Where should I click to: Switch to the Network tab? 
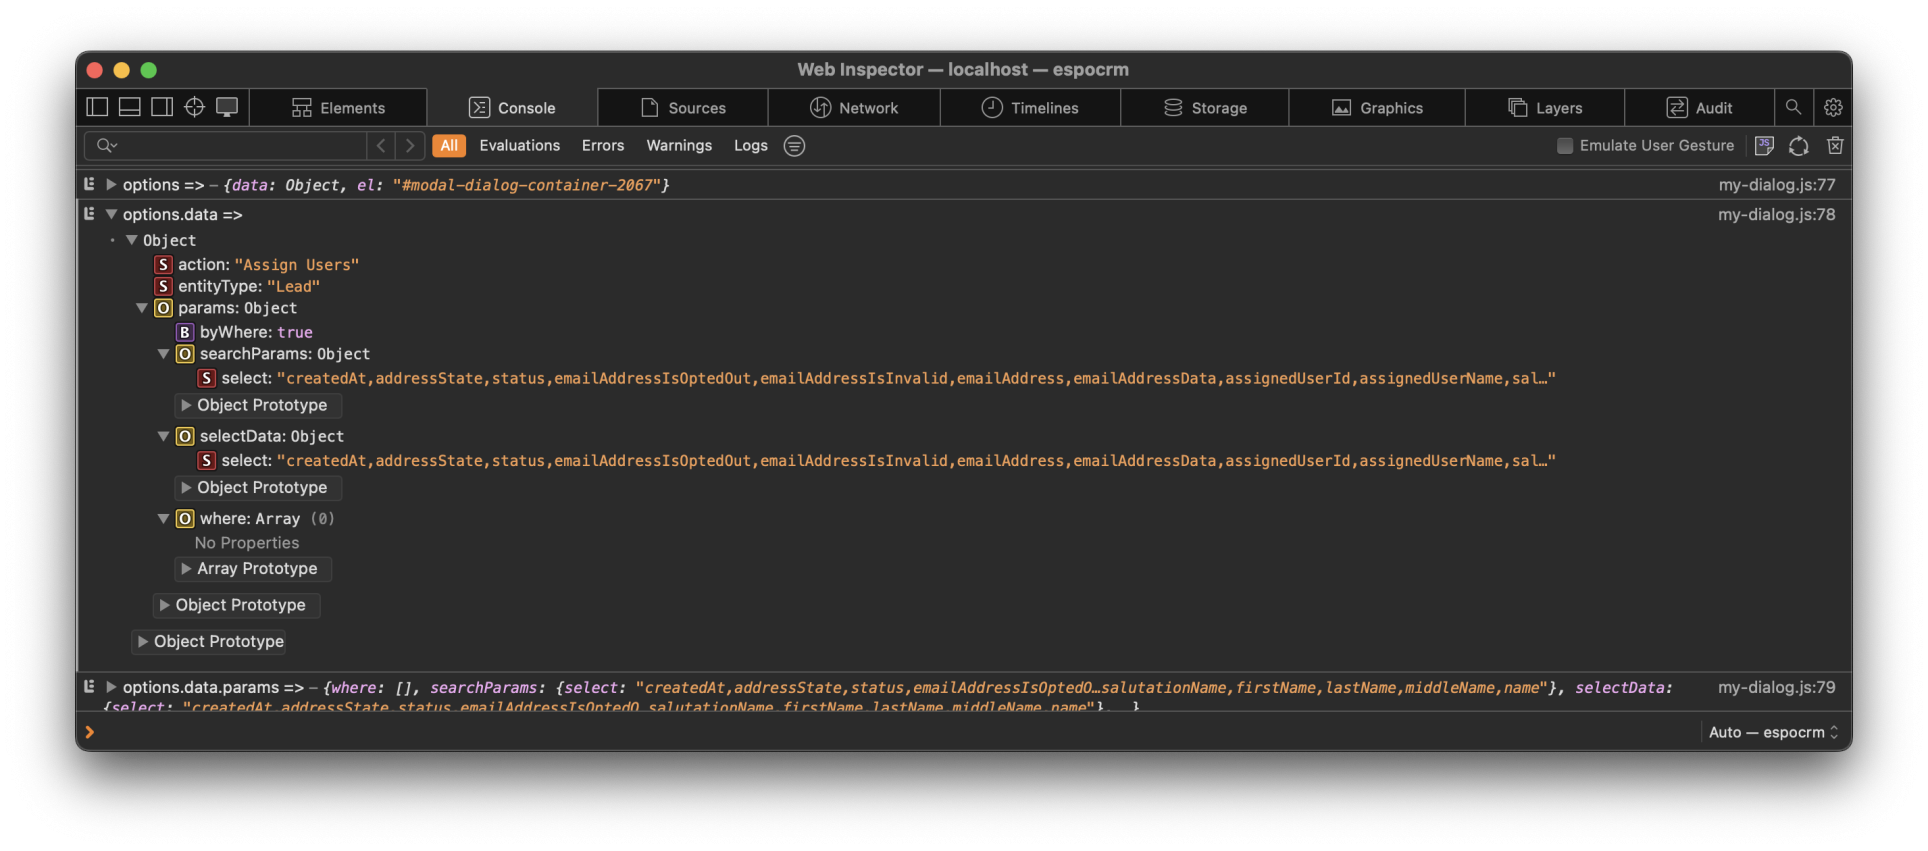(854, 107)
